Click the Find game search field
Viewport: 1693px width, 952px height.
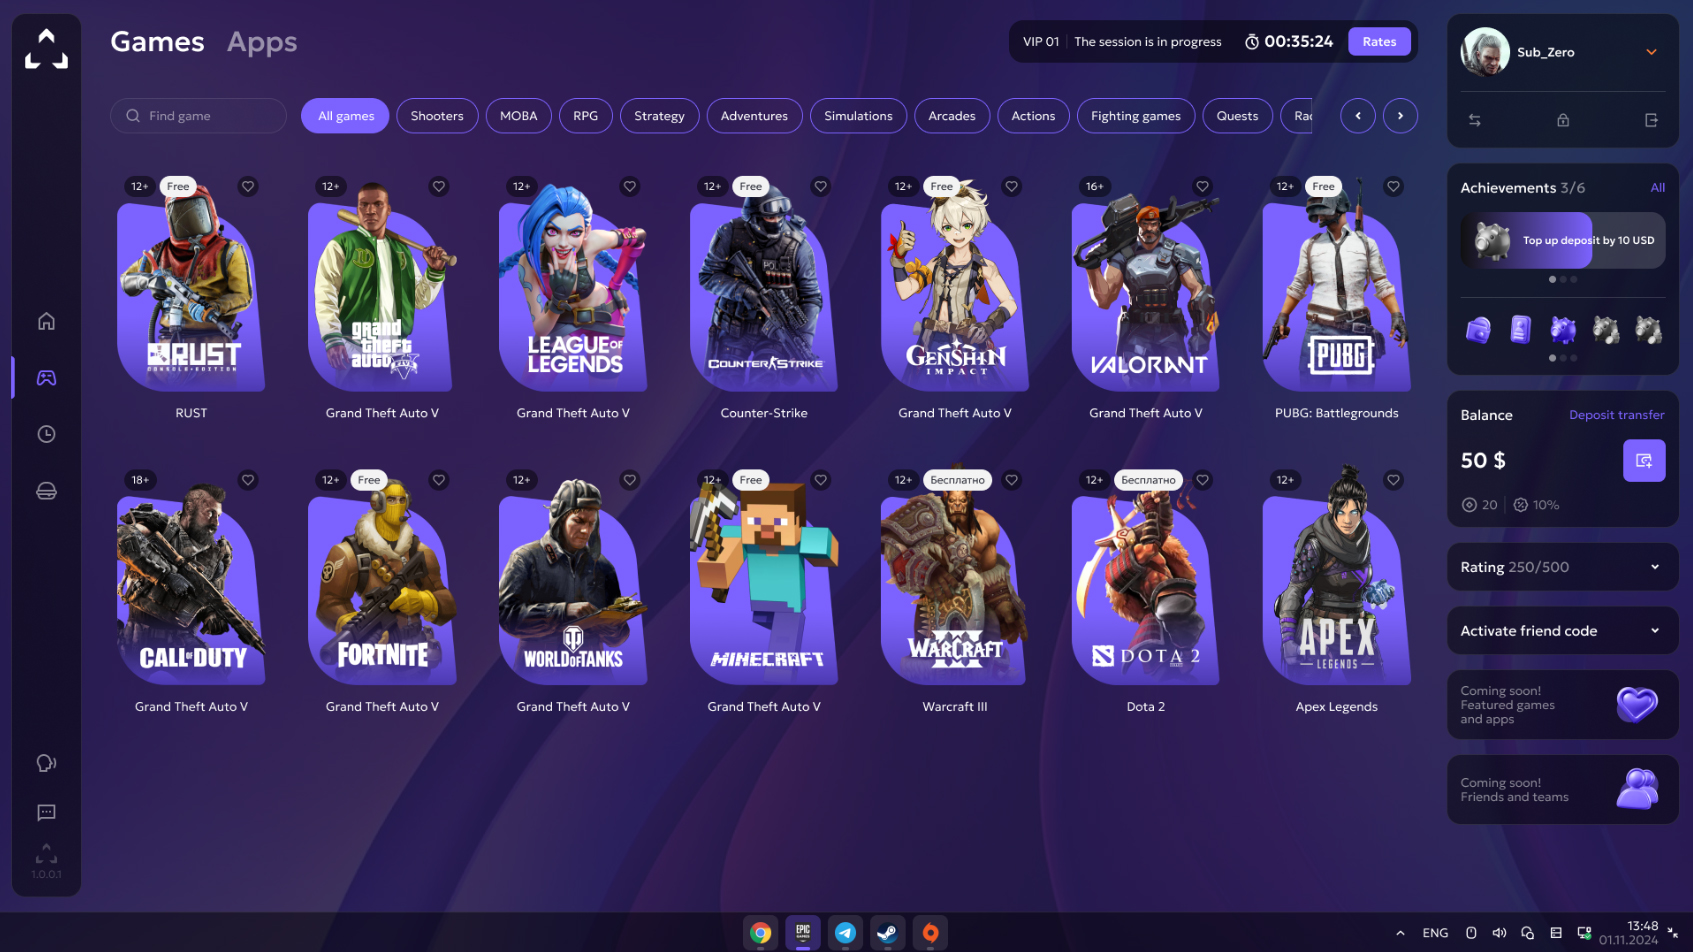pyautogui.click(x=199, y=116)
